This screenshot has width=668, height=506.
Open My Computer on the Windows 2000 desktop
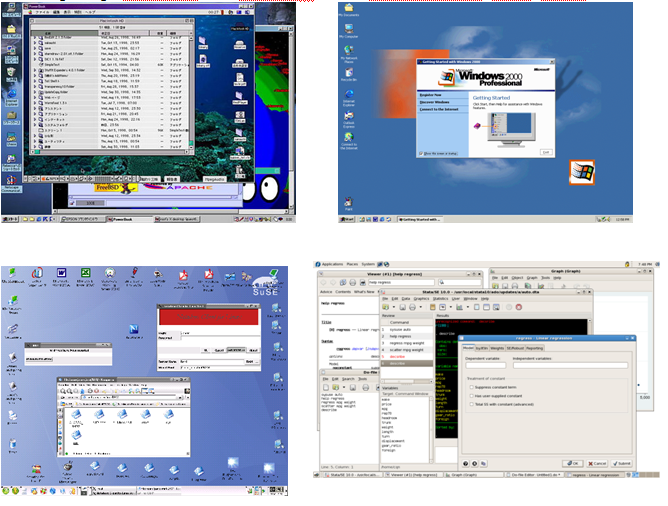click(349, 29)
